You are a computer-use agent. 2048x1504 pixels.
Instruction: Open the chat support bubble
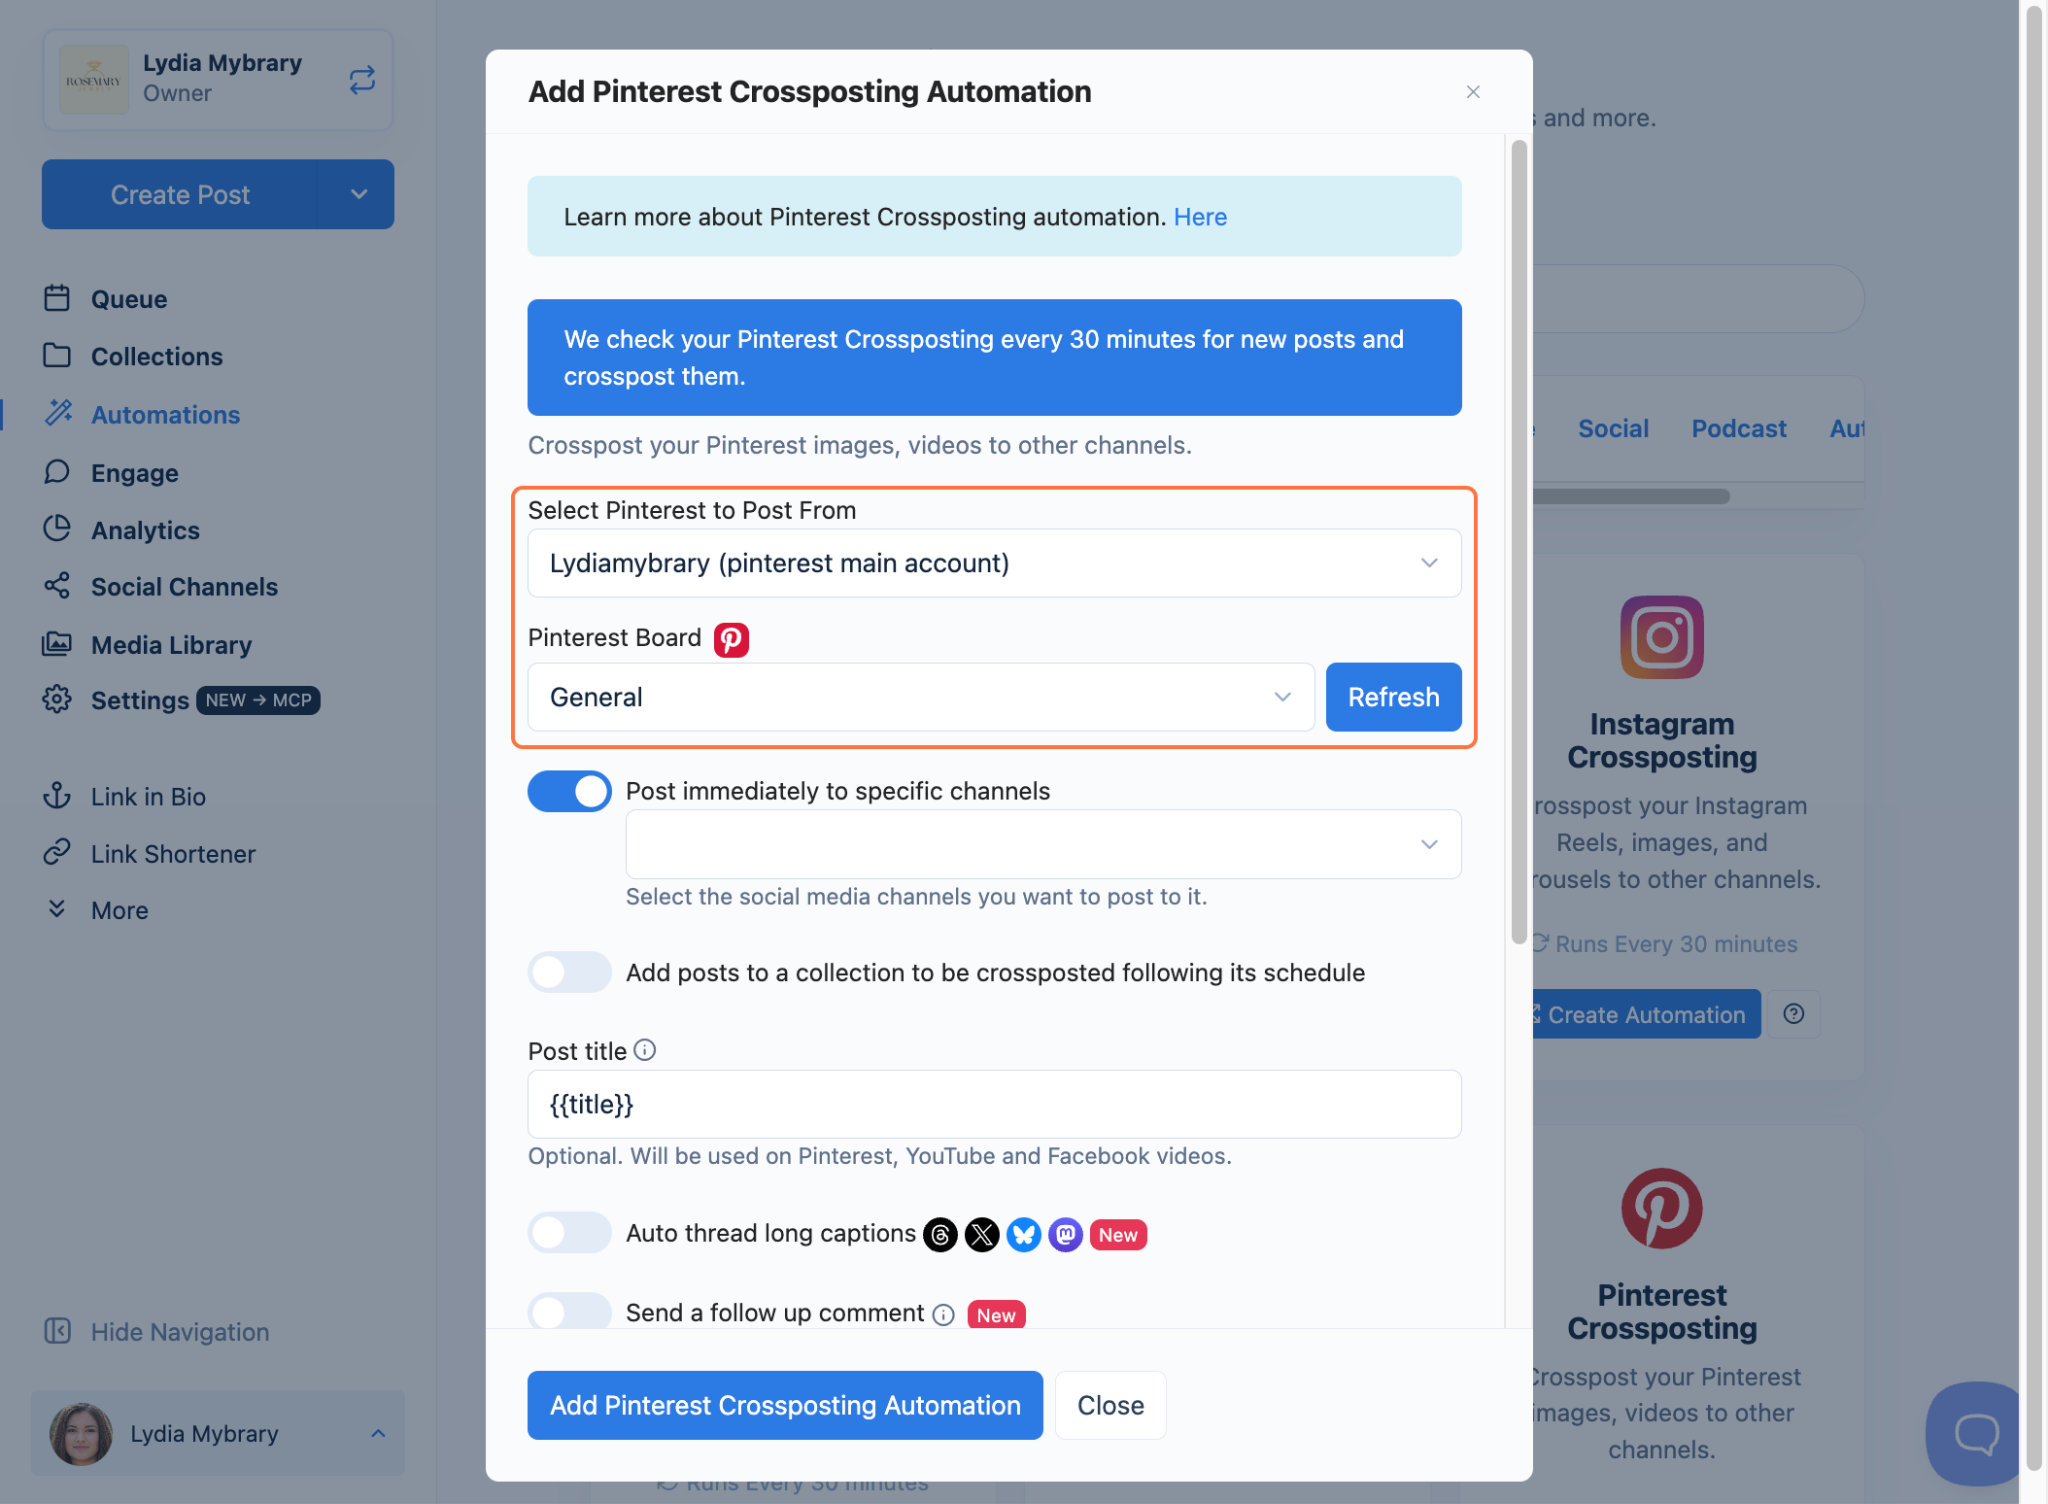tap(1975, 1433)
